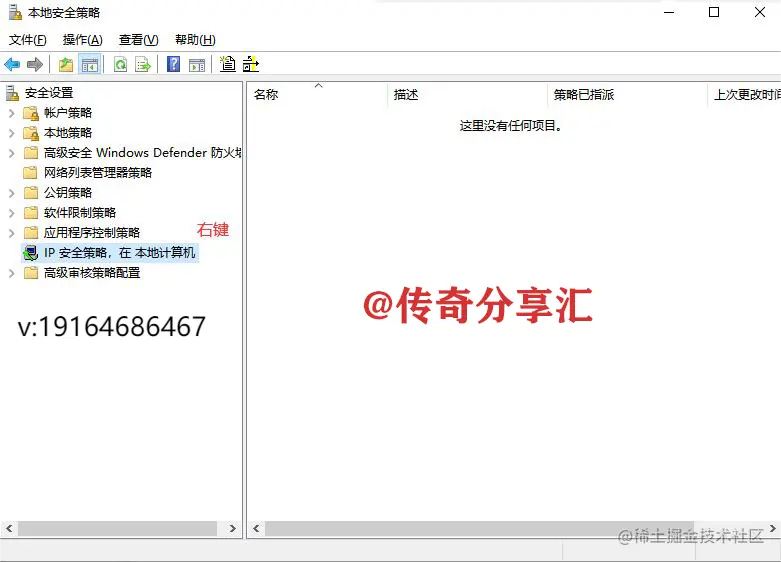Select 高级审核策略配置 in the tree
The height and width of the screenshot is (562, 781).
pos(92,273)
